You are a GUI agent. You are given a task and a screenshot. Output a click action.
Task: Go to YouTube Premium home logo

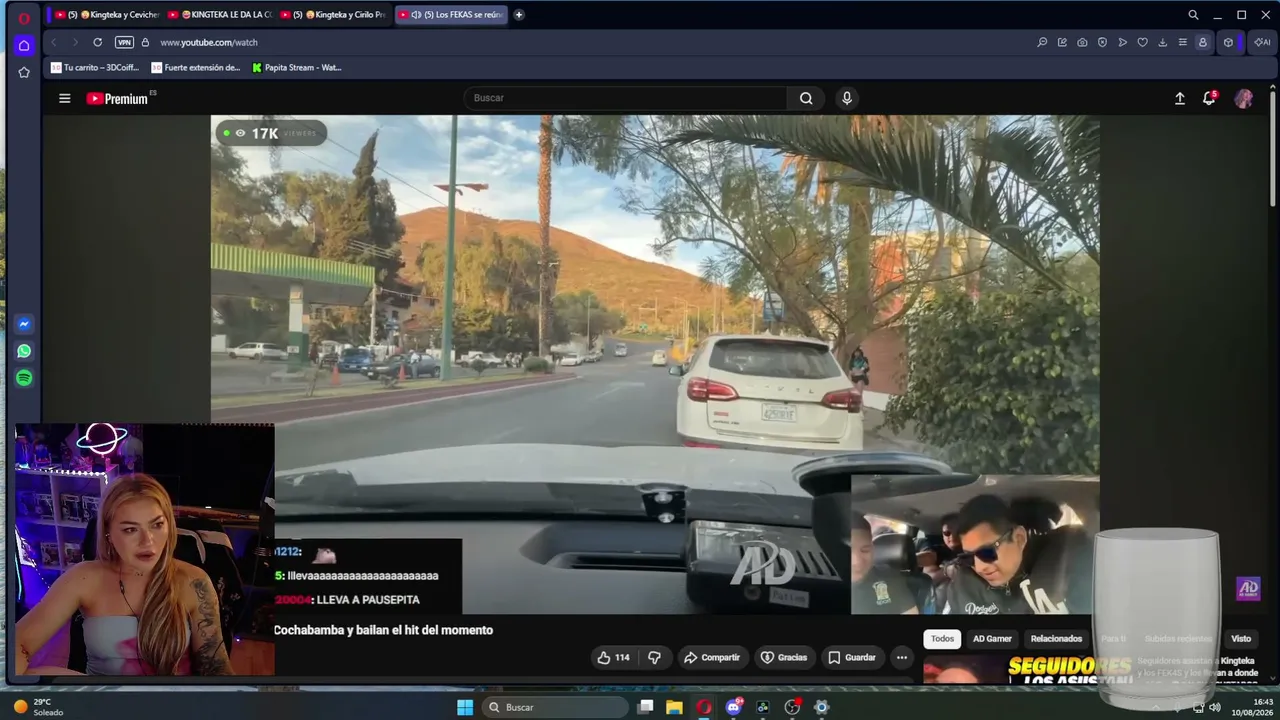pos(118,98)
